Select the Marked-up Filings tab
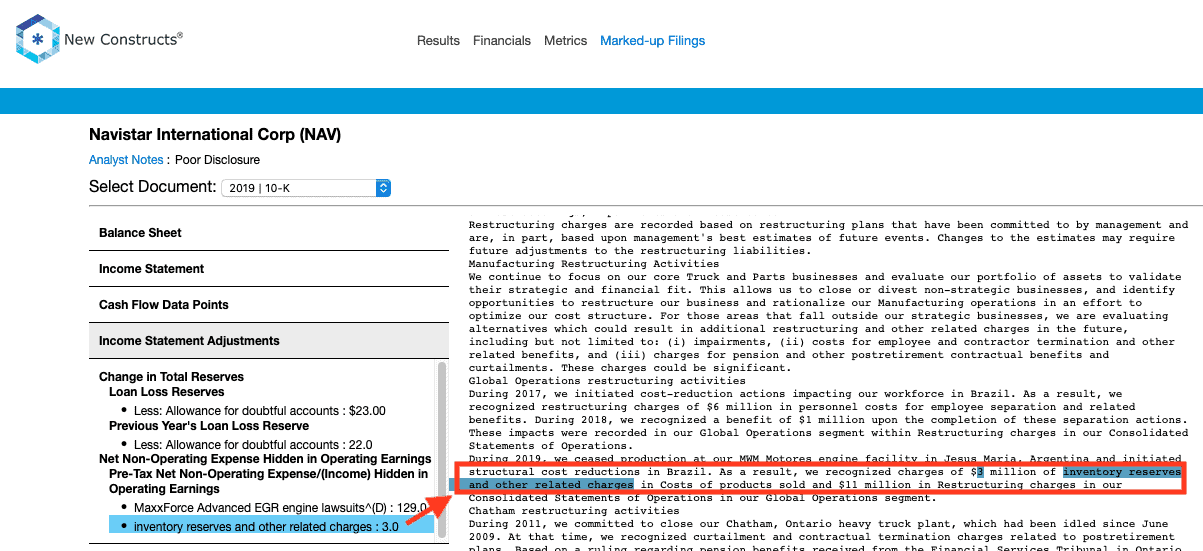 (x=652, y=41)
